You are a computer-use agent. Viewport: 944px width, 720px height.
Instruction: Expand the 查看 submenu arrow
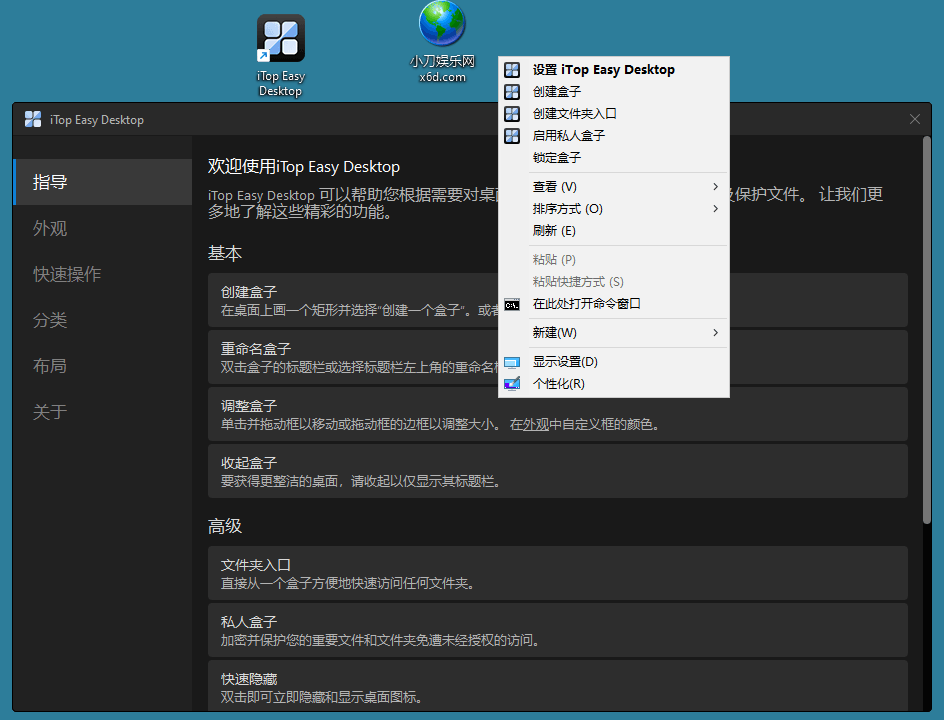point(715,186)
